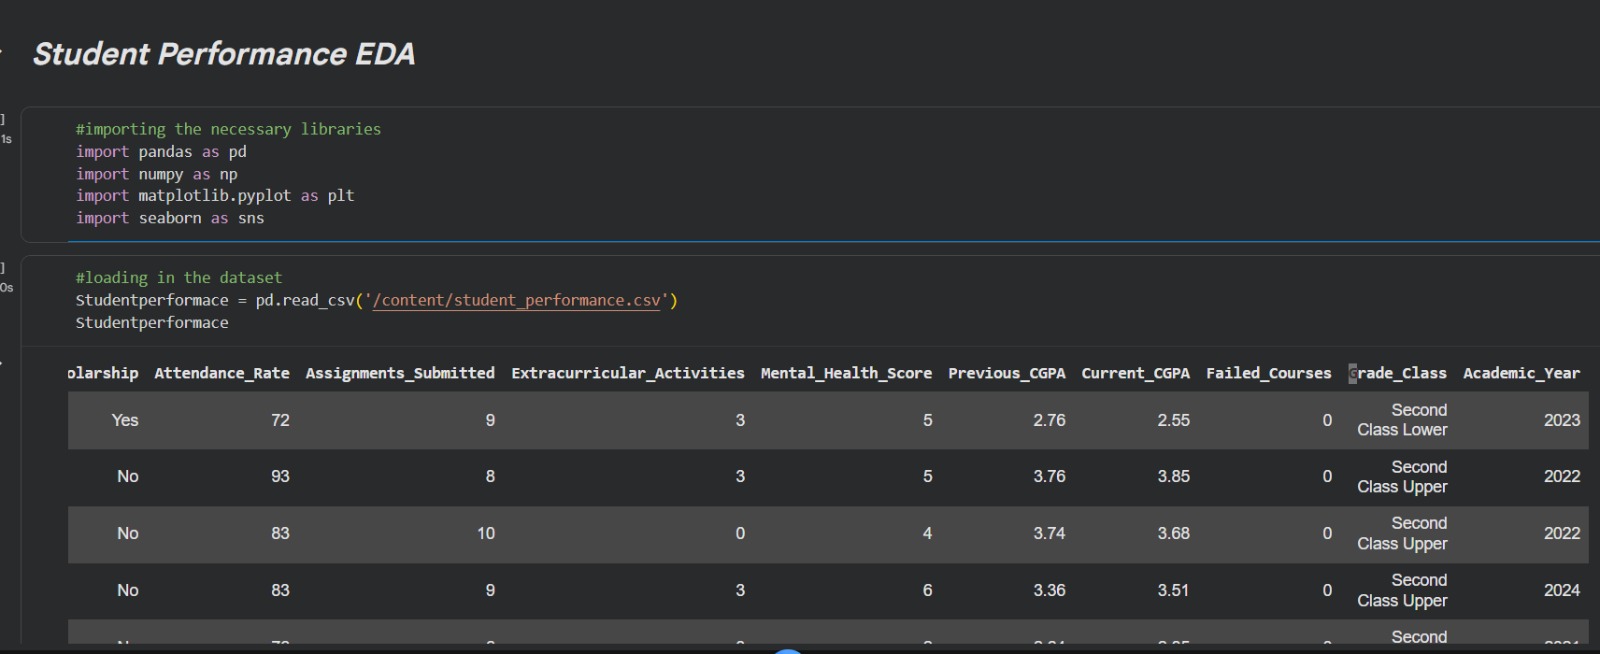Click Mental_Health_Score value 6
Screen dimensions: 1600x654
927,591
